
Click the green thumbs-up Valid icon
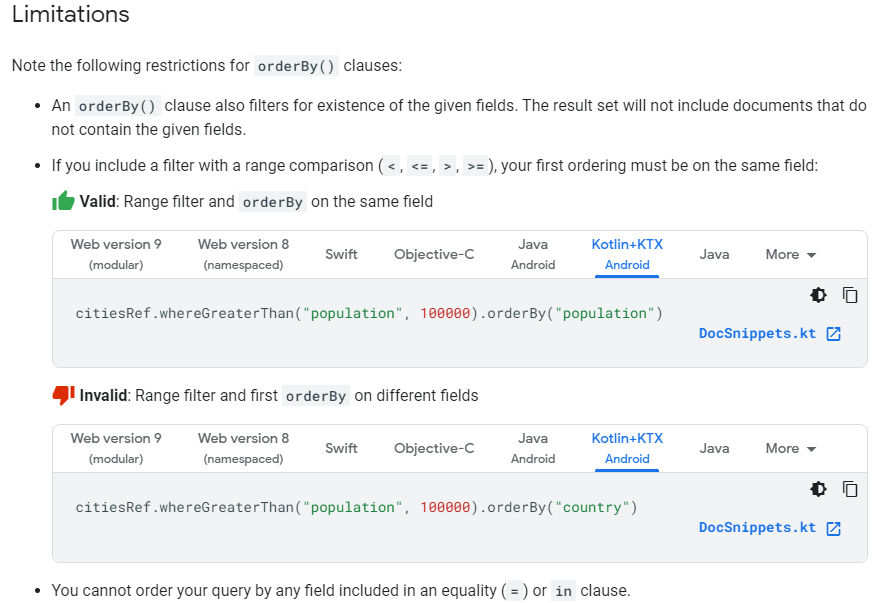(x=63, y=201)
